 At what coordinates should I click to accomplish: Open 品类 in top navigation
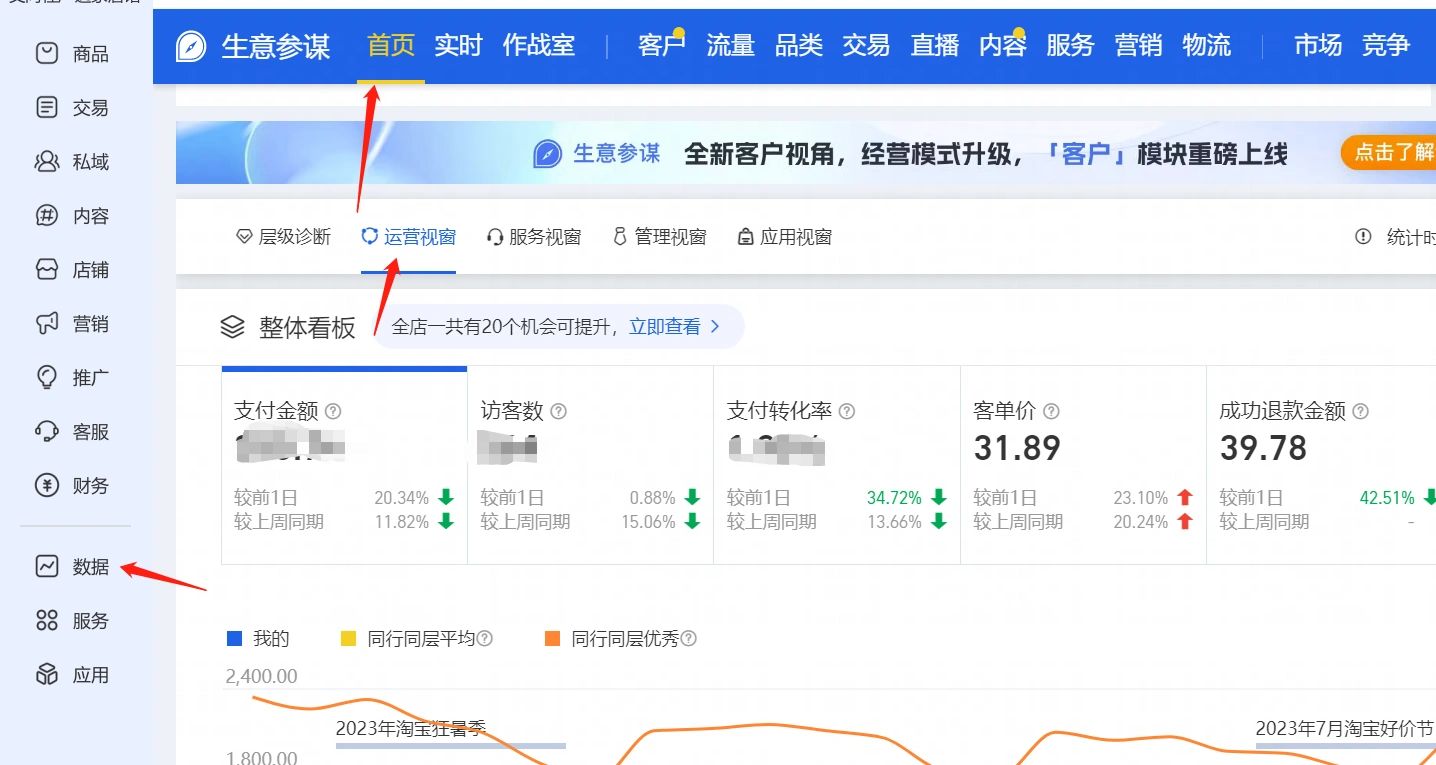[799, 45]
